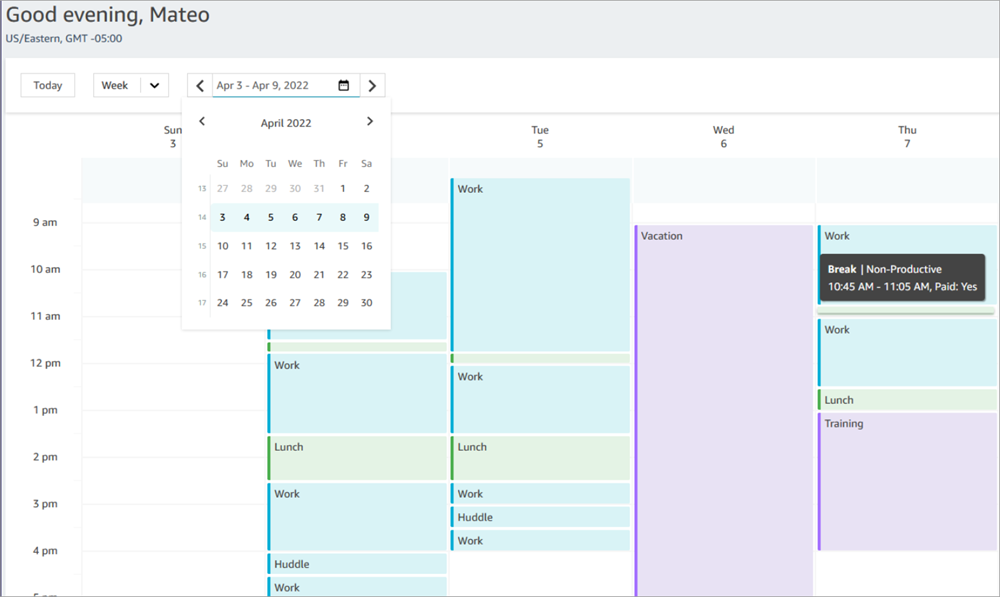1000x597 pixels.
Task: Open Thursday's Training block
Action: [x=908, y=482]
